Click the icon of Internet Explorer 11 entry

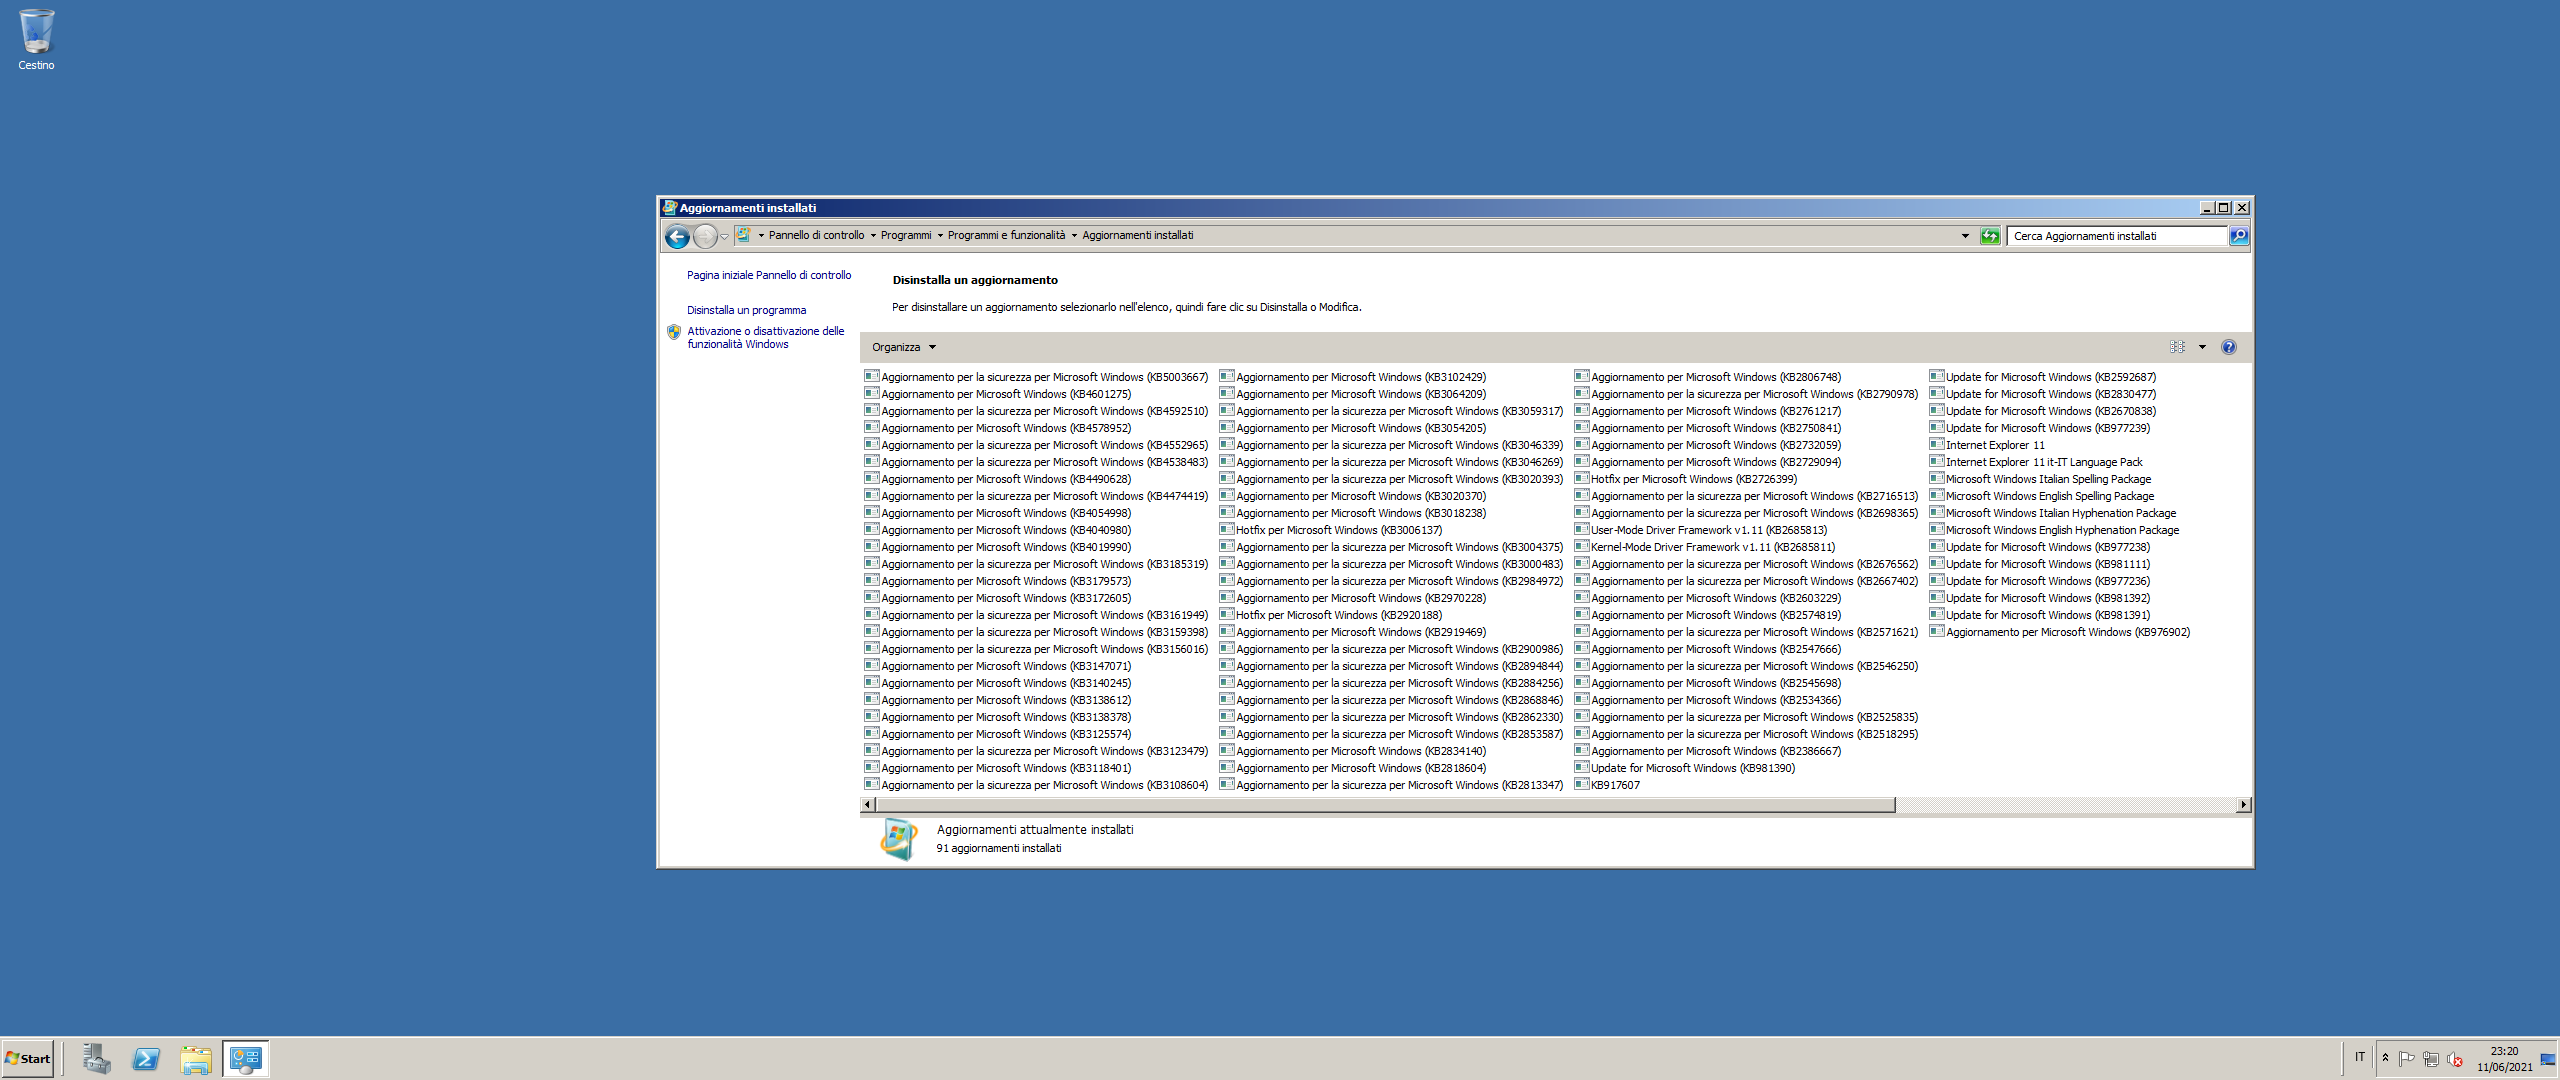(x=1936, y=445)
